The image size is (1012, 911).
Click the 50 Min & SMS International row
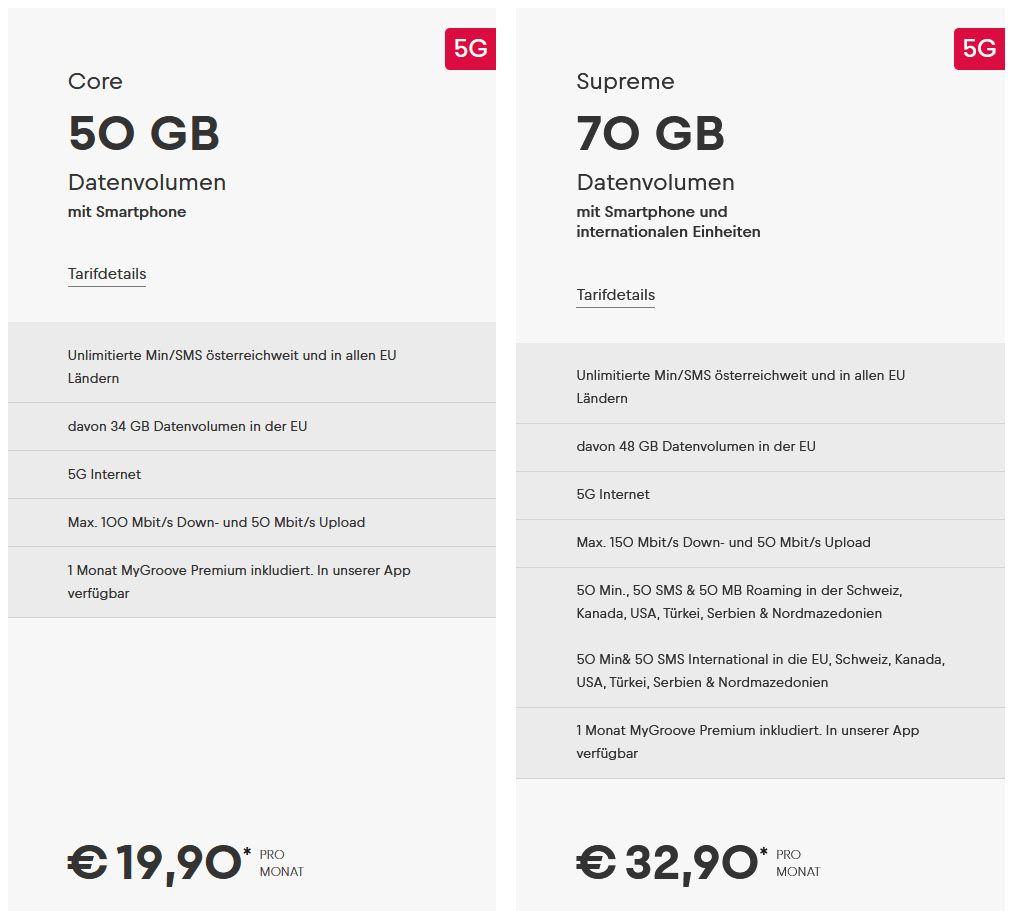click(760, 671)
